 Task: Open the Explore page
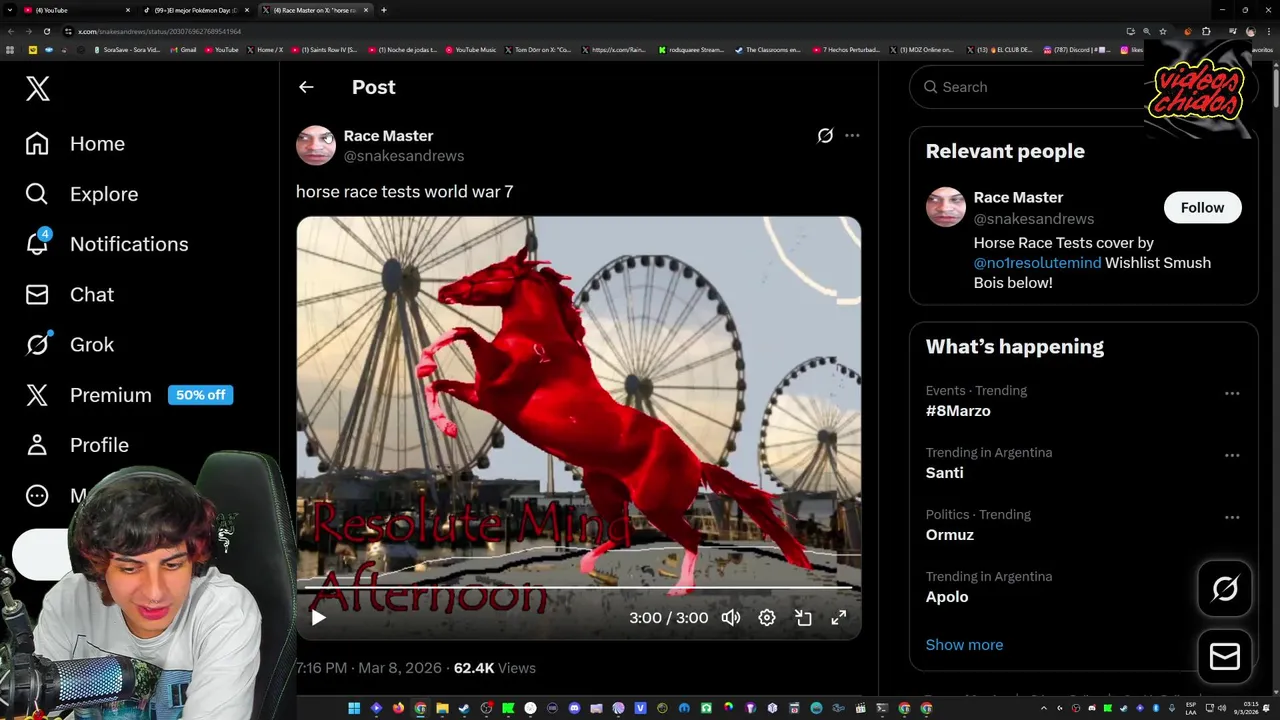click(82, 194)
